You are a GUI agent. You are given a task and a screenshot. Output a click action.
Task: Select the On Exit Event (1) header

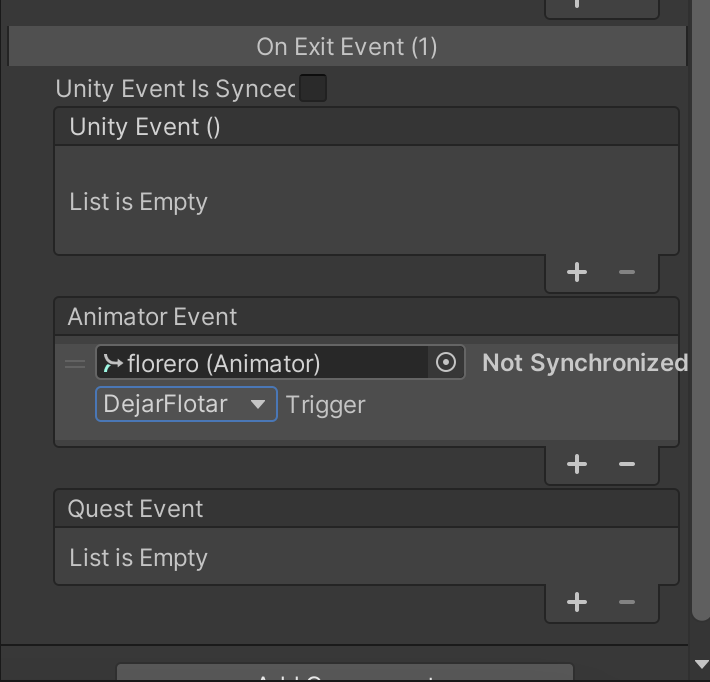347,46
